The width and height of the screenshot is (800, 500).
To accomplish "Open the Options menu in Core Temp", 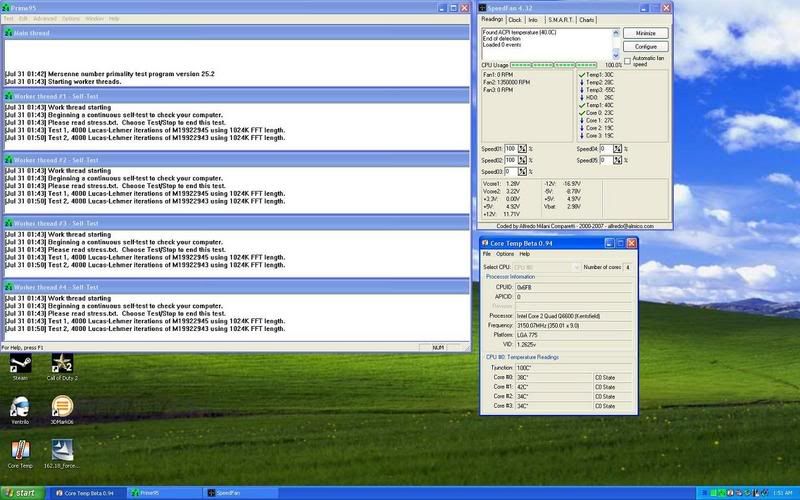I will click(505, 254).
